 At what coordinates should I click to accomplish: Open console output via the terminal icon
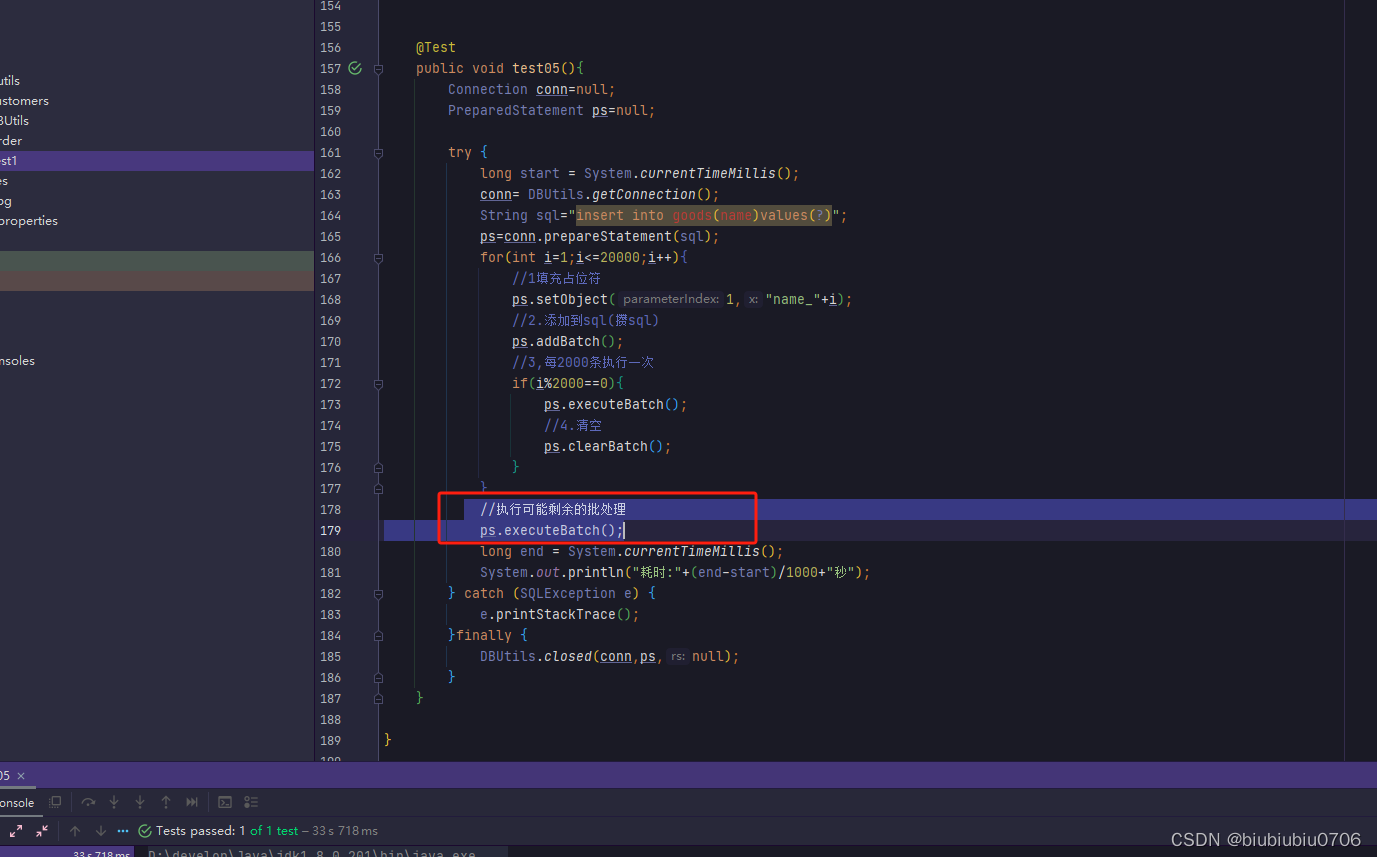coord(225,802)
